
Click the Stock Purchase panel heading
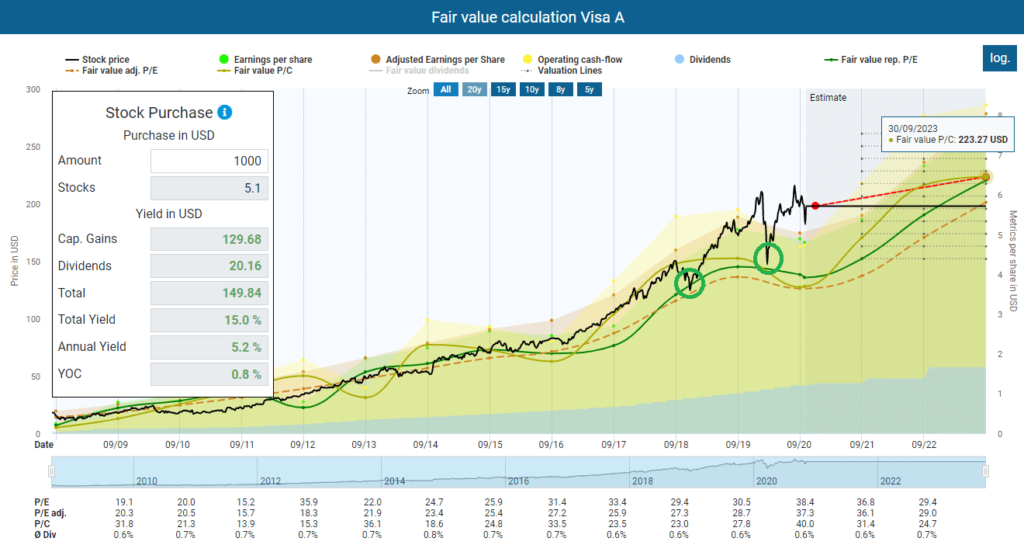coord(159,112)
